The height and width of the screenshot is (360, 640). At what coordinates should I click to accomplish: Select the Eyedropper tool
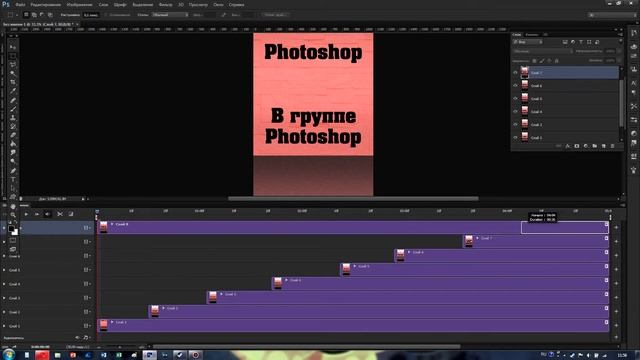pos(13,91)
